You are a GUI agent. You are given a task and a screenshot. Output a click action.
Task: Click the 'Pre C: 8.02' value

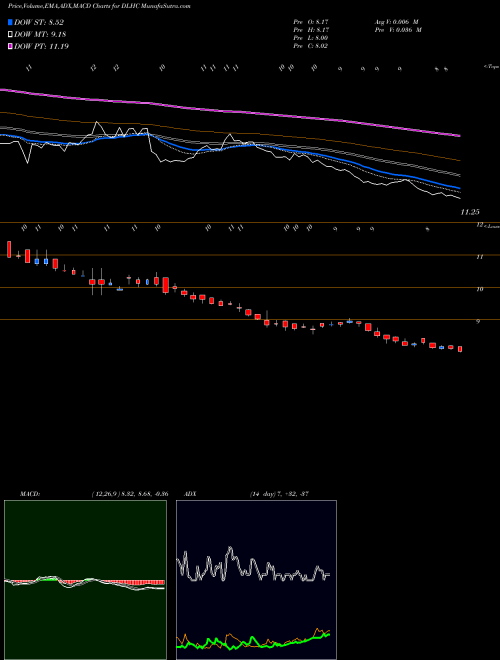(x=311, y=46)
